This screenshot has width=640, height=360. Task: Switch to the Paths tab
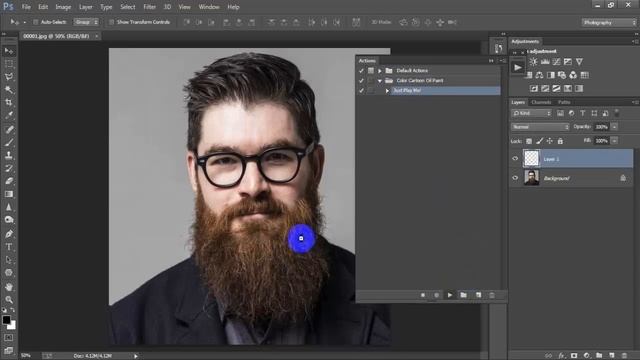(x=564, y=102)
